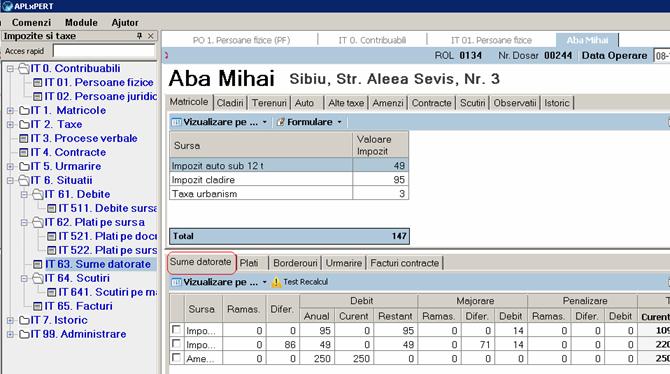The image size is (670, 374).
Task: Open the Formulare dropdown arrow
Action: point(339,122)
